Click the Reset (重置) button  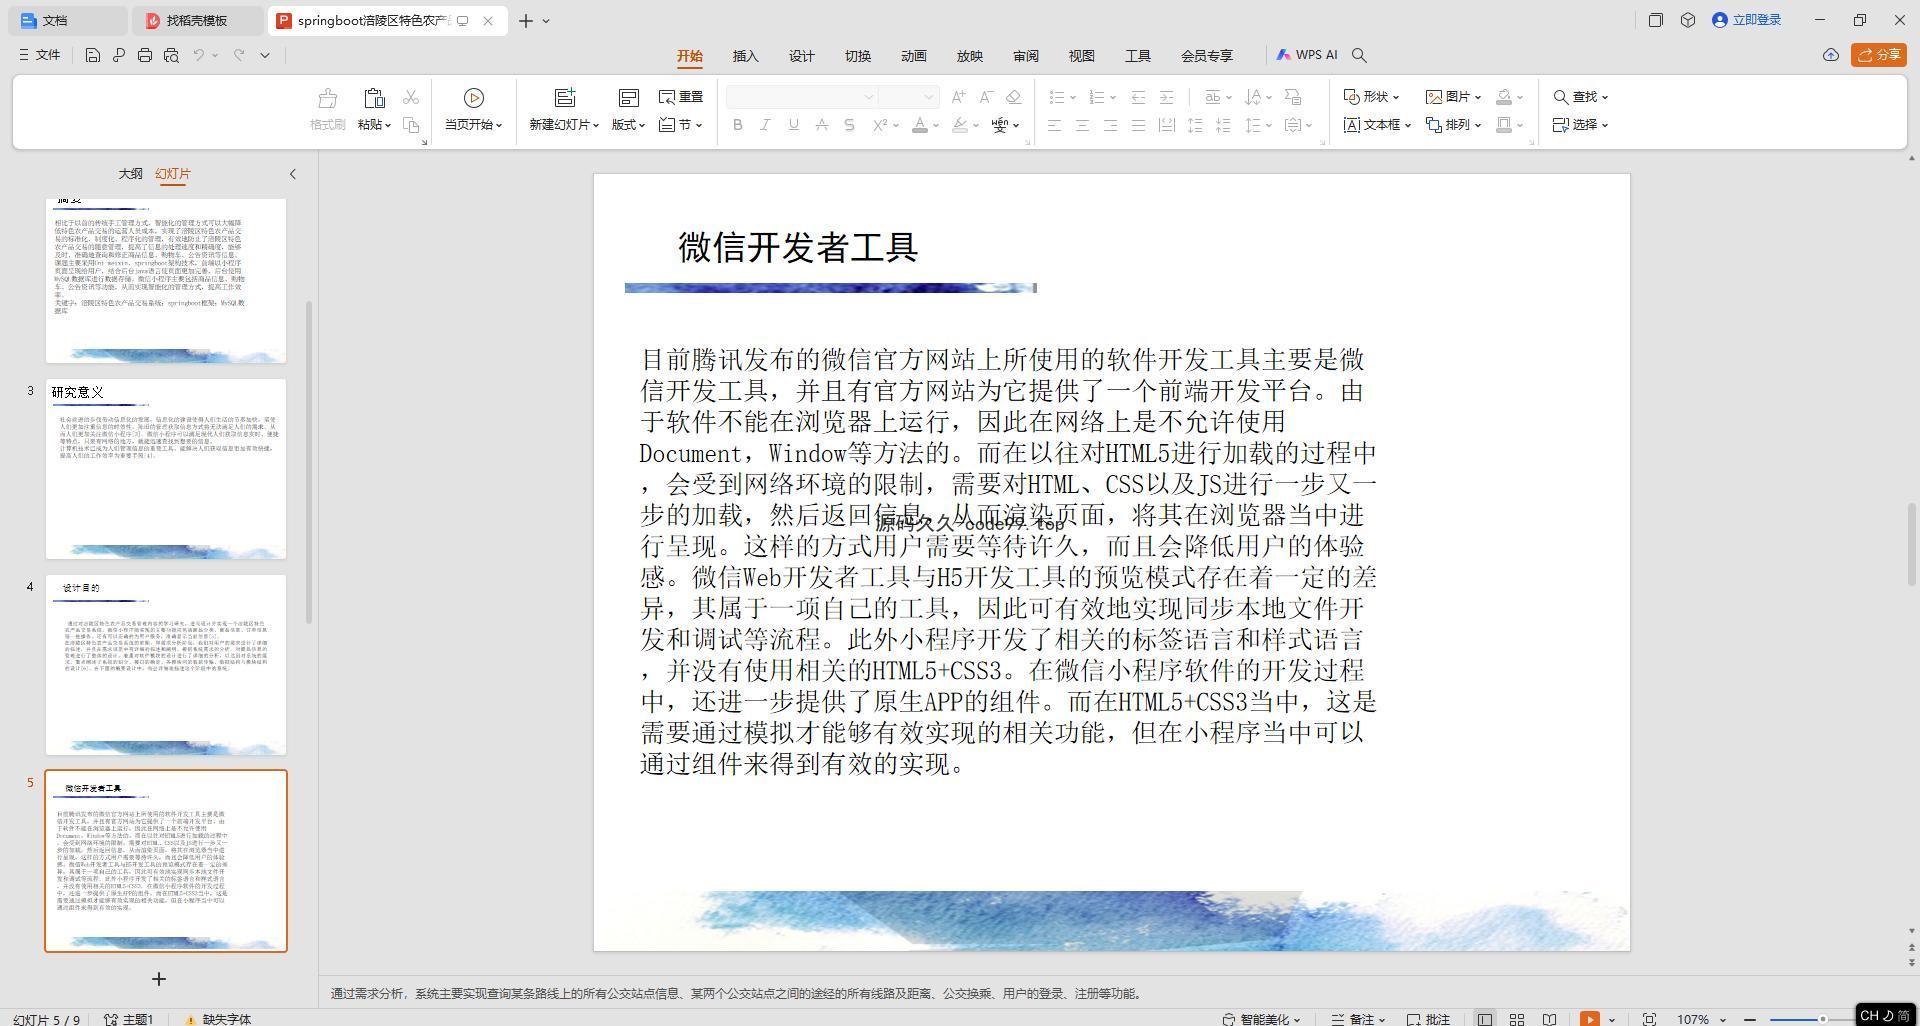(x=681, y=97)
